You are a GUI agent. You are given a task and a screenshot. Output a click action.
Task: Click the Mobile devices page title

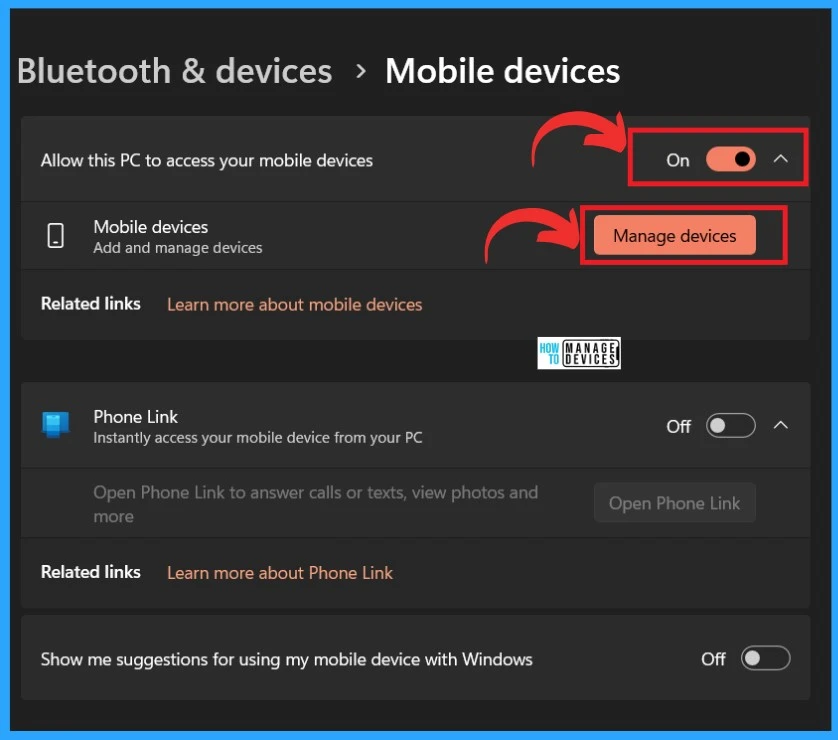[502, 71]
